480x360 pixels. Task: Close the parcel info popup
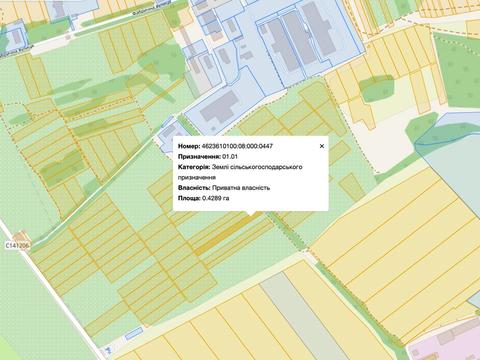coord(322,146)
